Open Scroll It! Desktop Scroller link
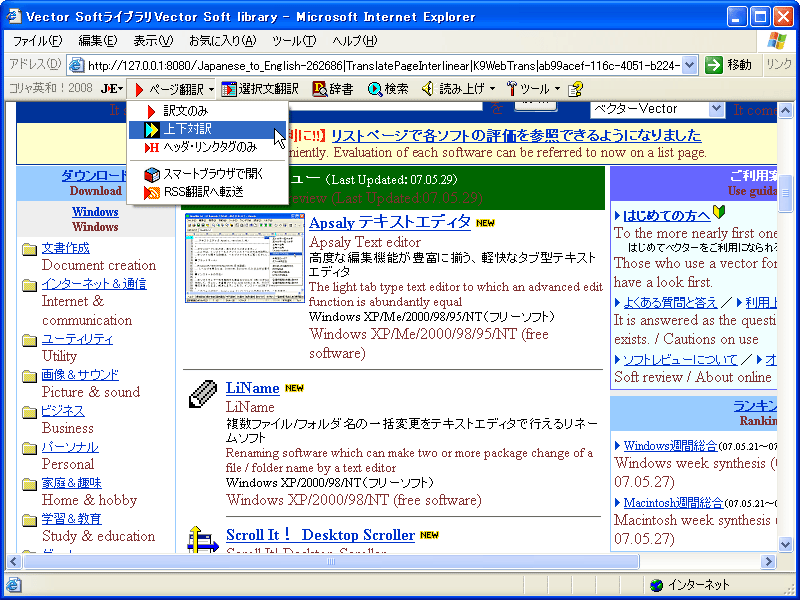The width and height of the screenshot is (800, 600). (x=320, y=535)
